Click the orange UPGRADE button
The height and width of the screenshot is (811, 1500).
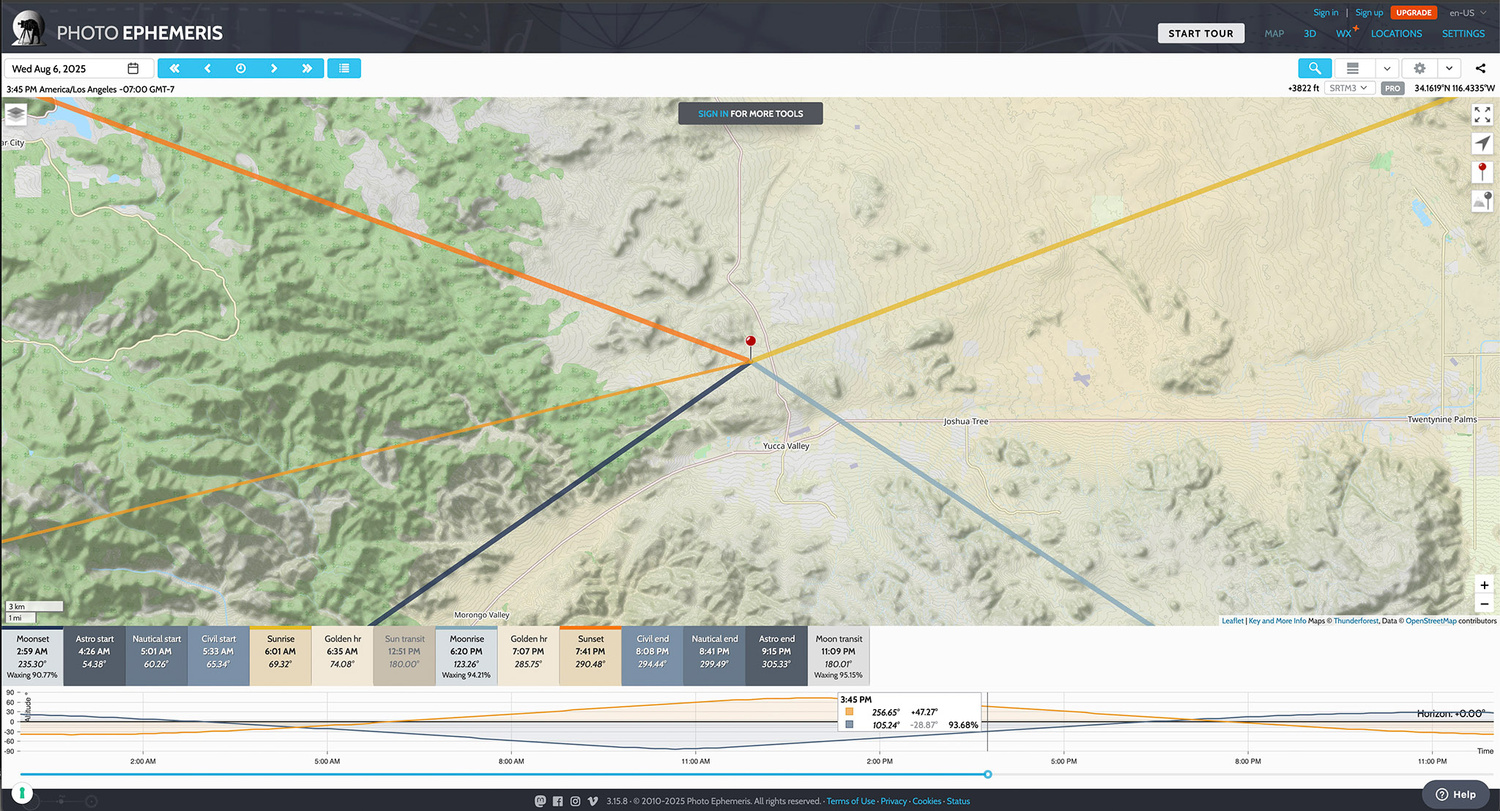click(1413, 13)
